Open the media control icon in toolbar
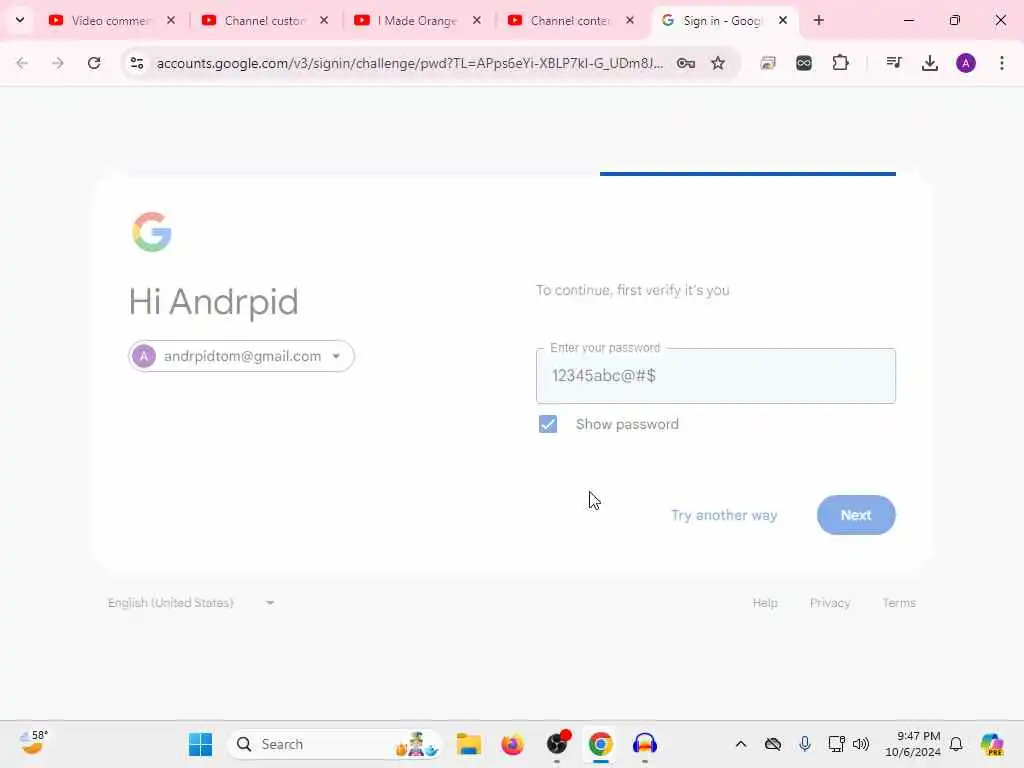This screenshot has width=1024, height=768. pyautogui.click(x=894, y=63)
